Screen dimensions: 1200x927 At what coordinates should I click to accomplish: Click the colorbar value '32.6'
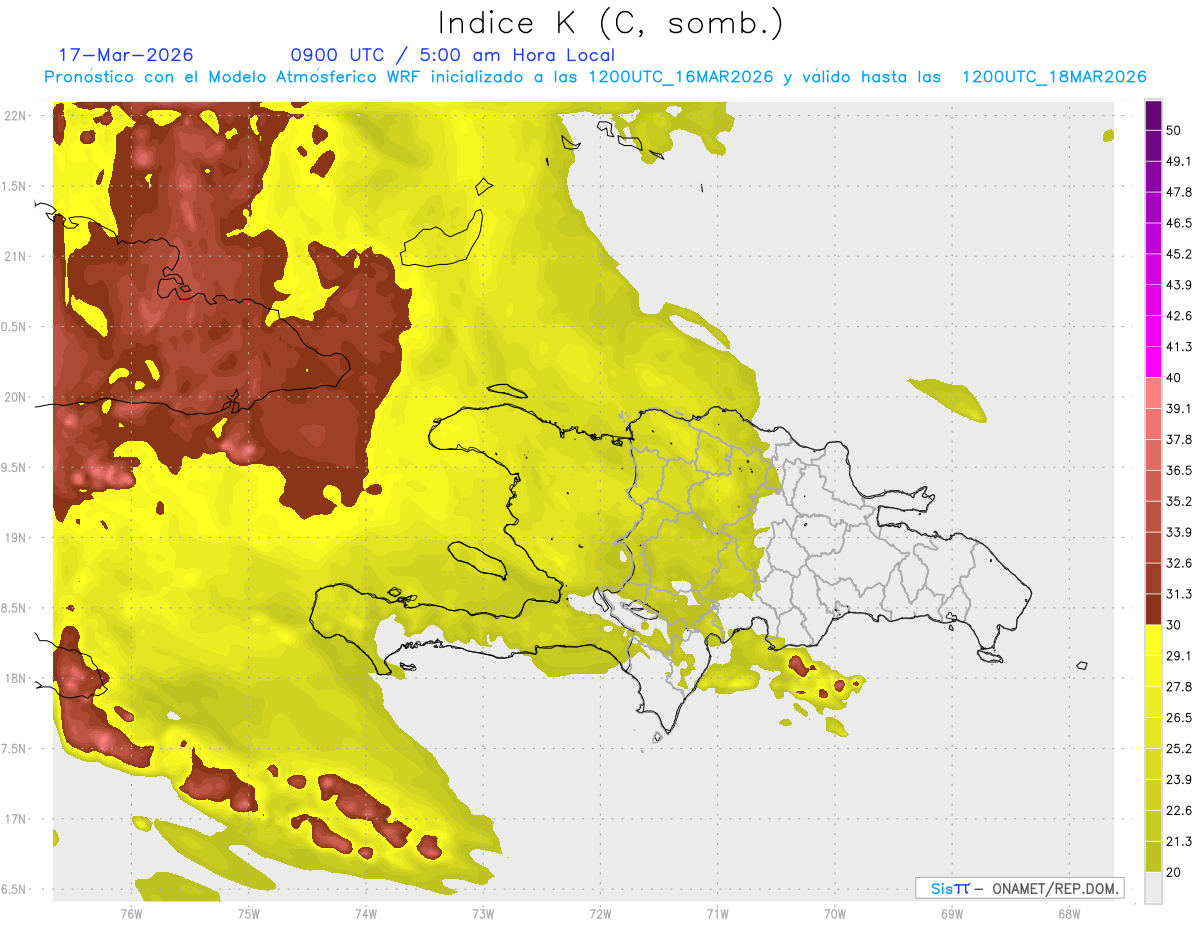click(x=1179, y=563)
